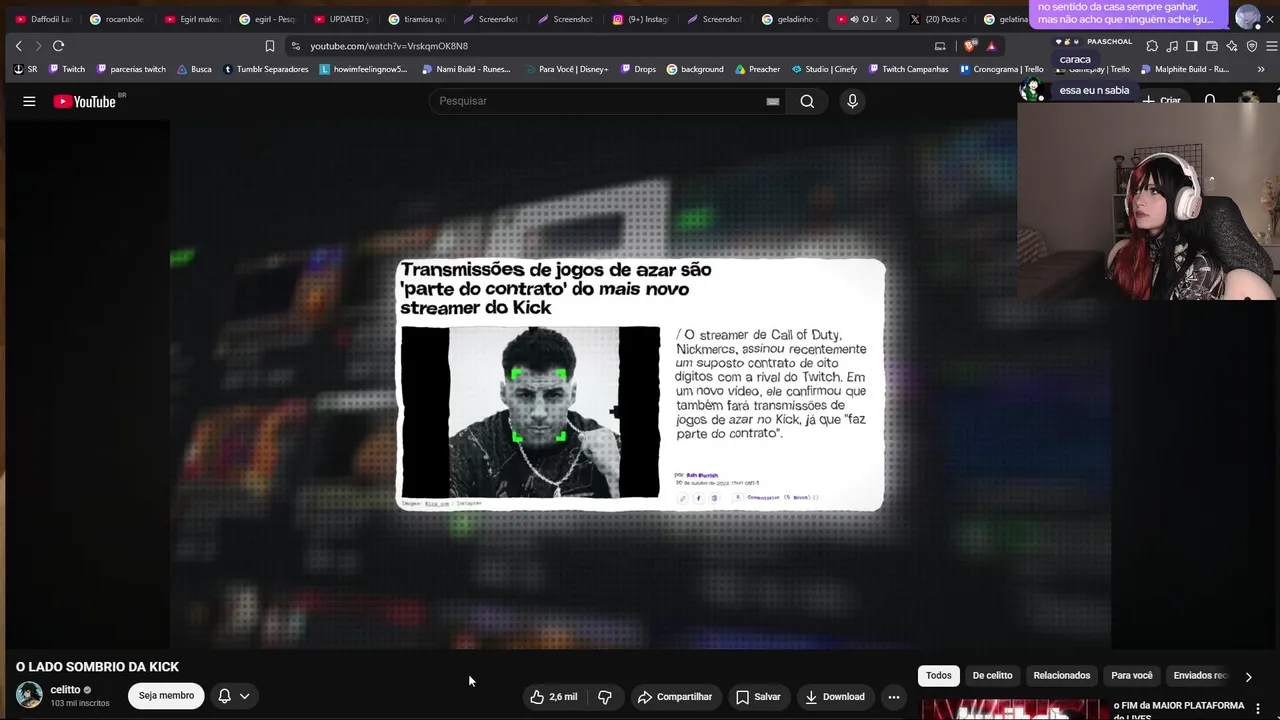Click the Download button

tap(835, 697)
